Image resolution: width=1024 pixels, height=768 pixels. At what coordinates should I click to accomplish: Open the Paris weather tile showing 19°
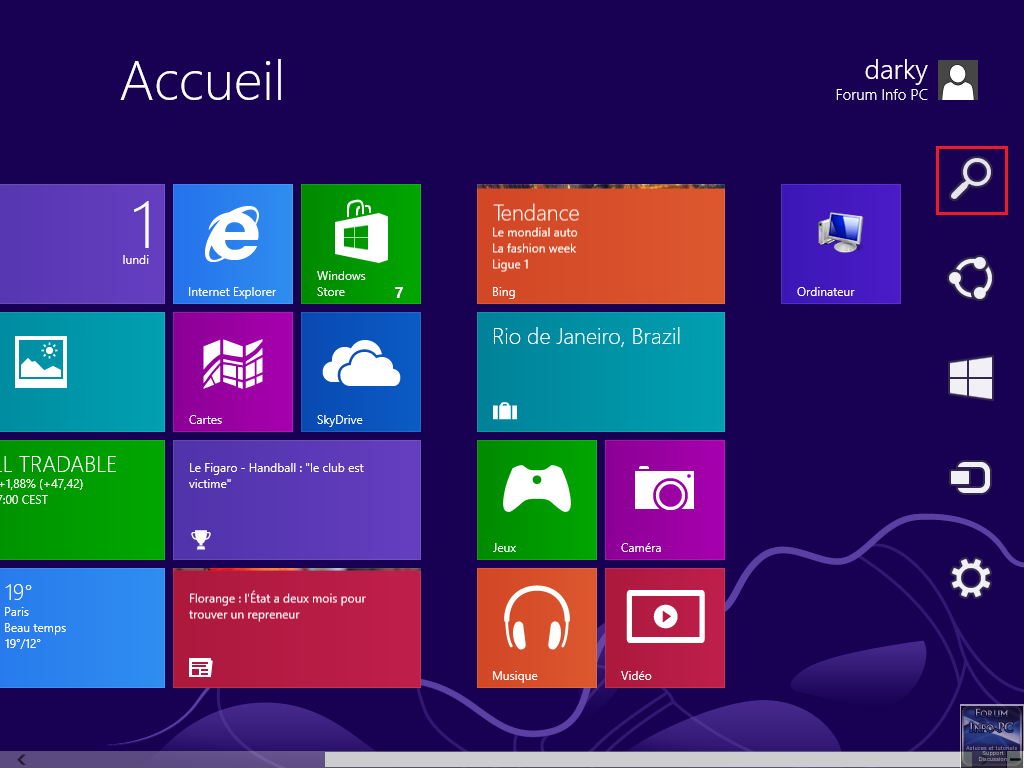tap(82, 628)
